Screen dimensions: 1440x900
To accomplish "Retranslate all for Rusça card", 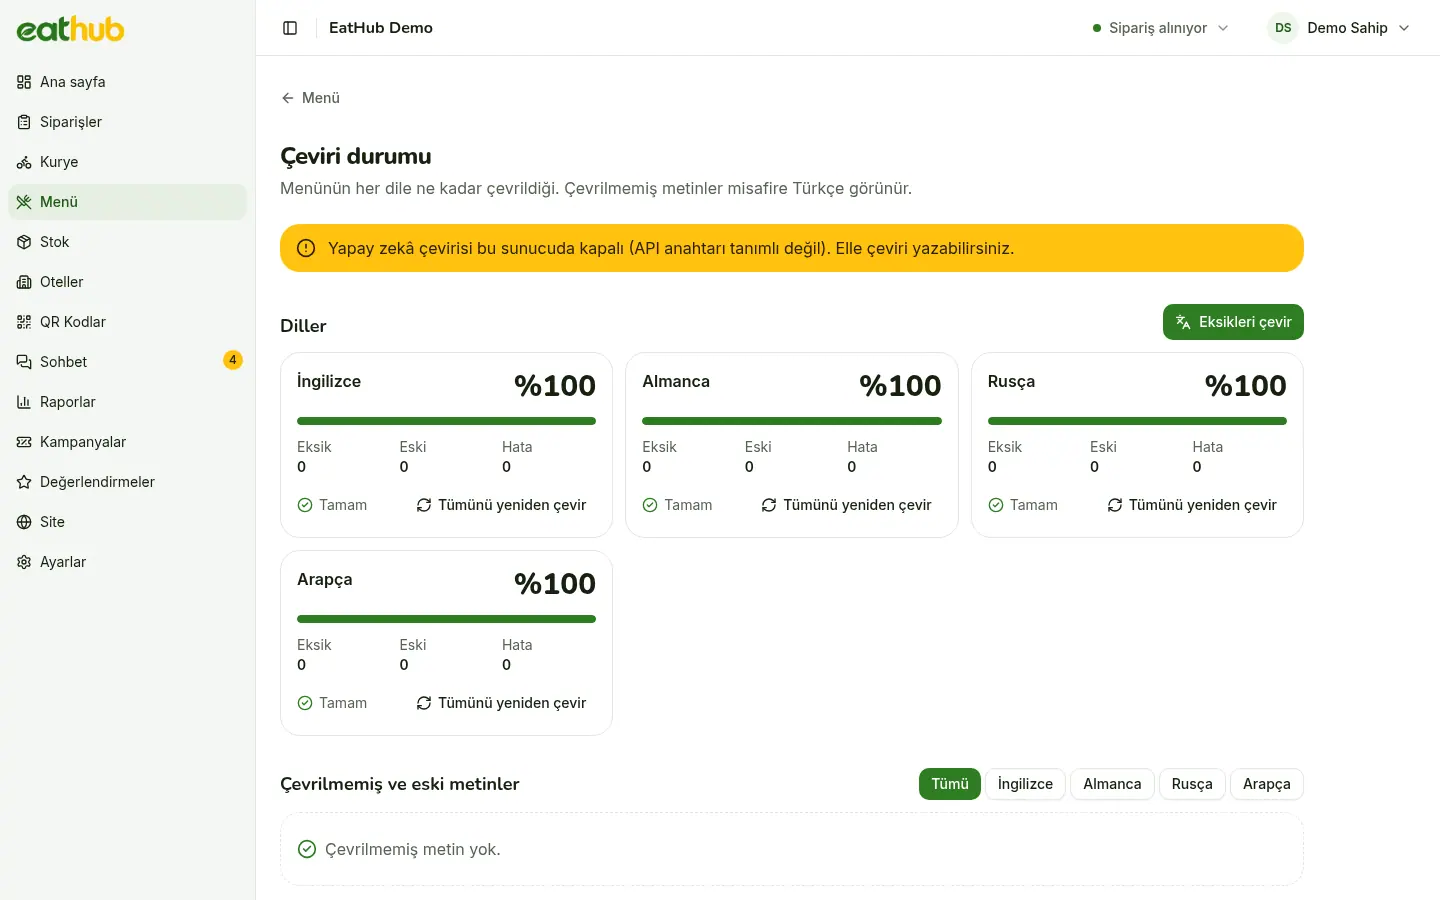I will (1192, 505).
